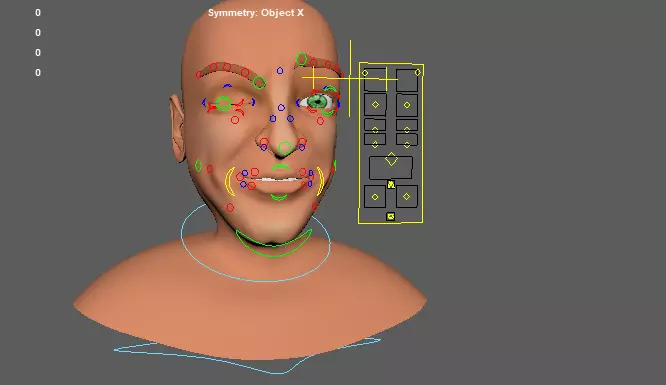The image size is (666, 385).
Task: Select the large diamond on the wide panel box
Action: [x=391, y=159]
